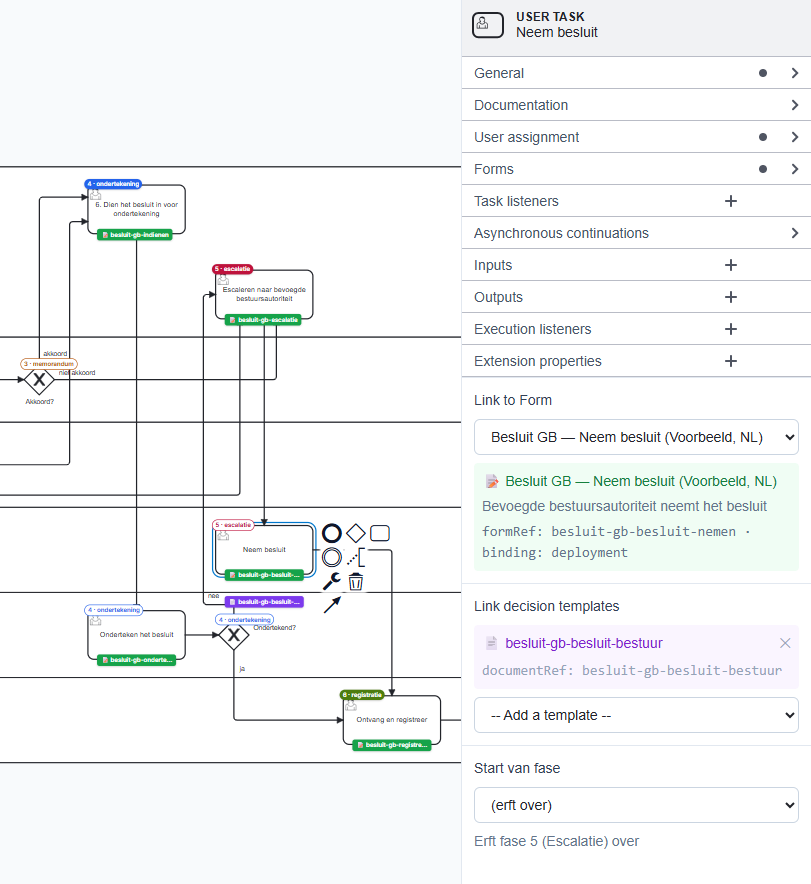The width and height of the screenshot is (811, 884).
Task: Click the User Task icon in the panel header
Action: pyautogui.click(x=488, y=25)
